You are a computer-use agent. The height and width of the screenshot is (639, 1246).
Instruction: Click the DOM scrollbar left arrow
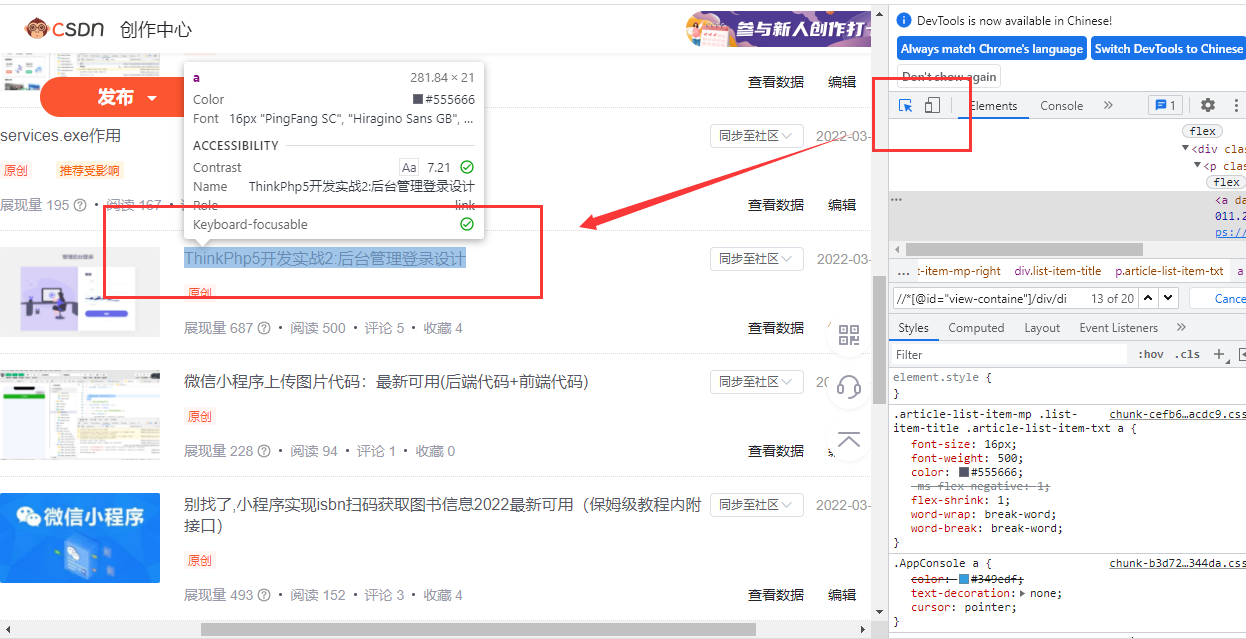point(897,249)
